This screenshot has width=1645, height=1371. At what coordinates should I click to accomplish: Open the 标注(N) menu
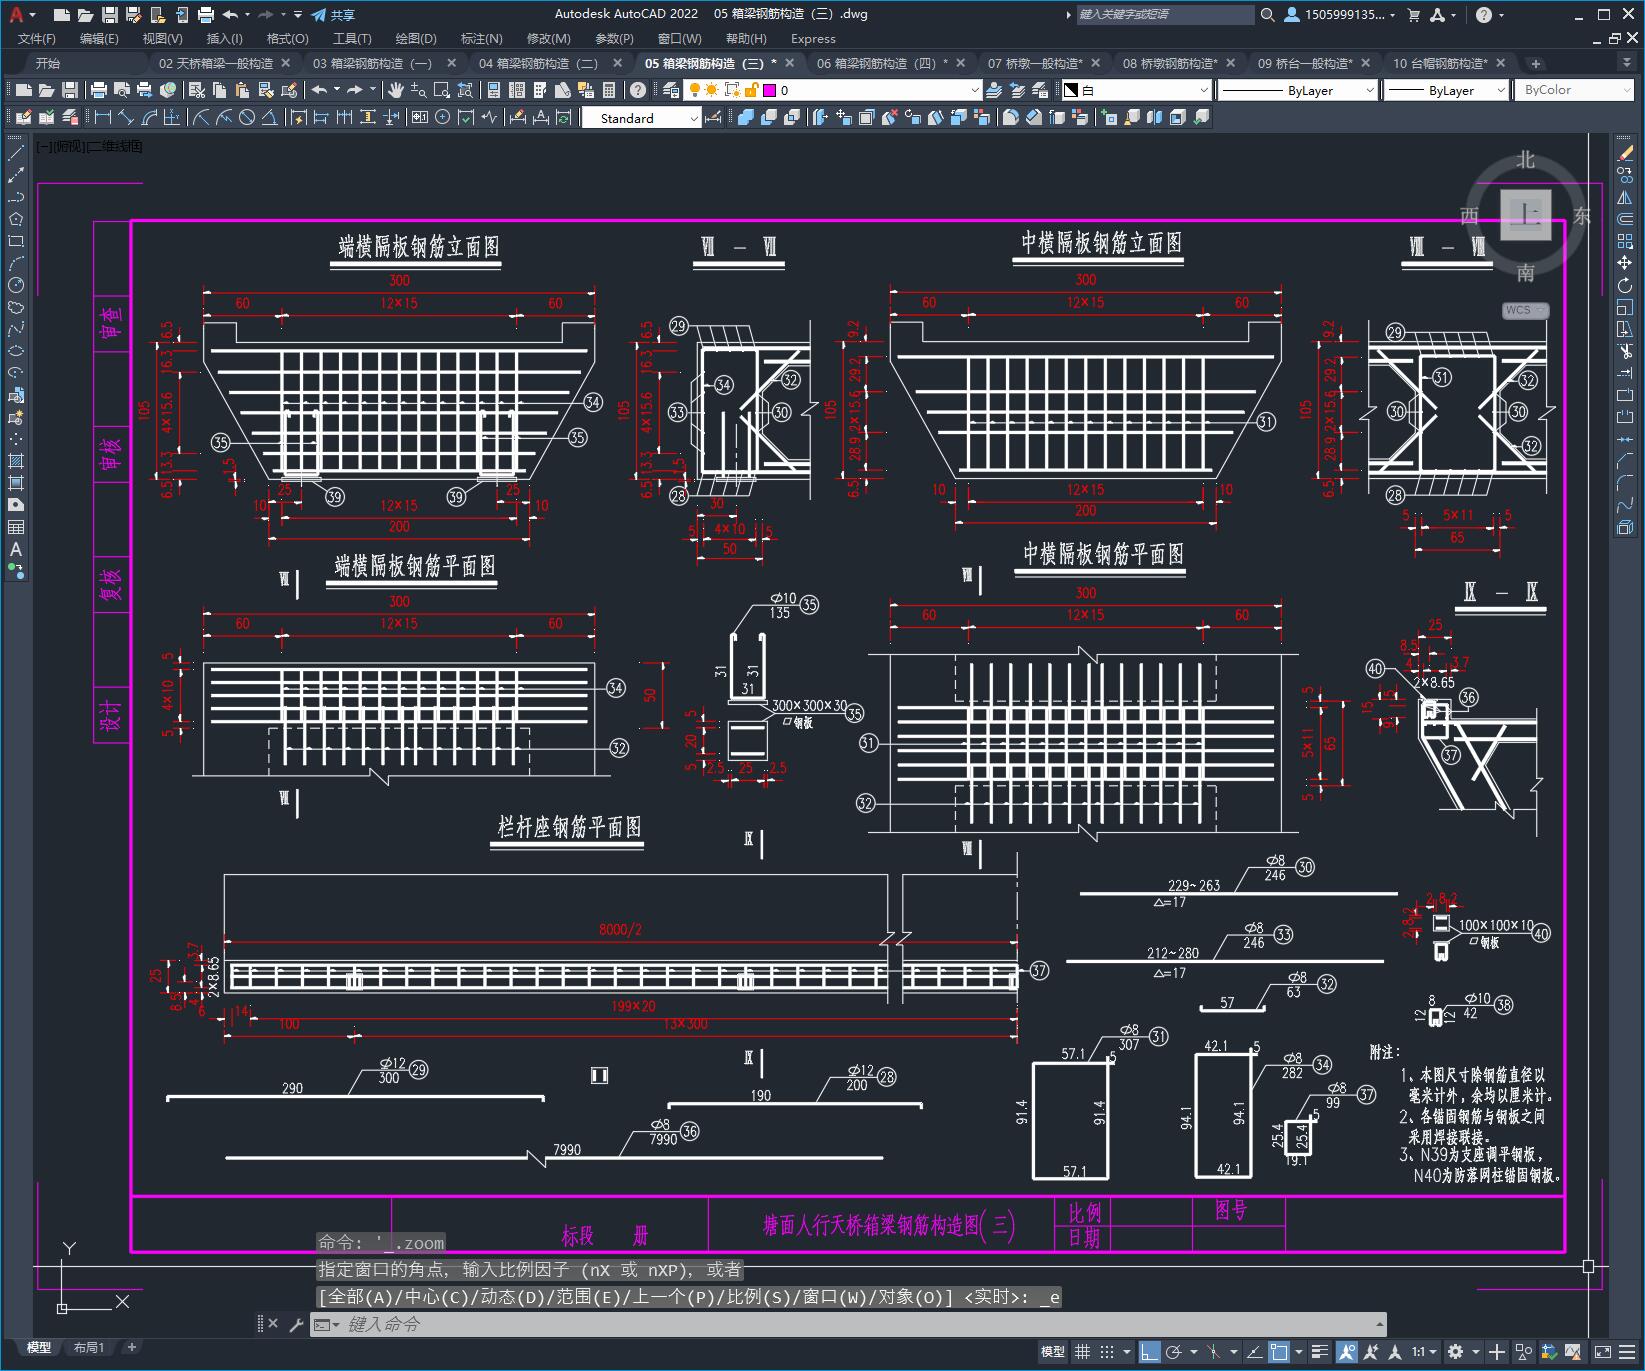point(481,38)
